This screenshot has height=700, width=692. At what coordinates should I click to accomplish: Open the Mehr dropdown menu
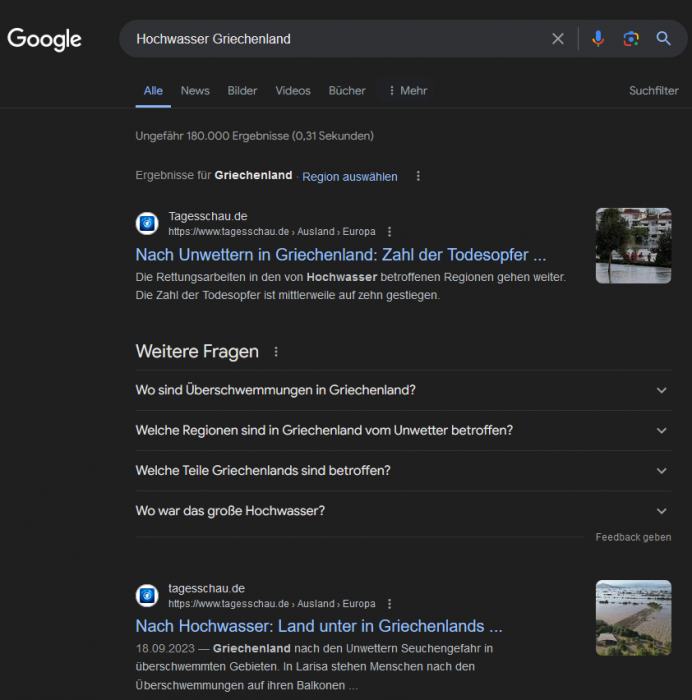point(407,90)
